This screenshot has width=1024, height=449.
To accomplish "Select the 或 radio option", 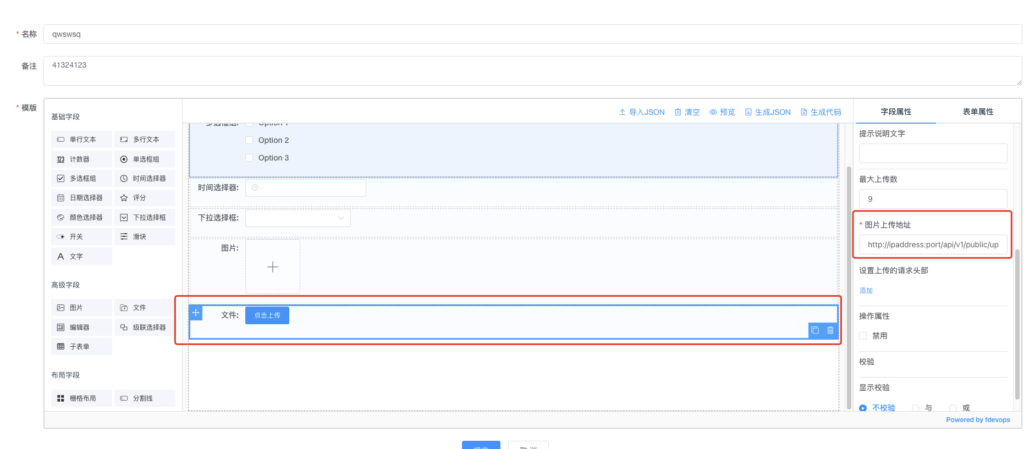I will 953,408.
